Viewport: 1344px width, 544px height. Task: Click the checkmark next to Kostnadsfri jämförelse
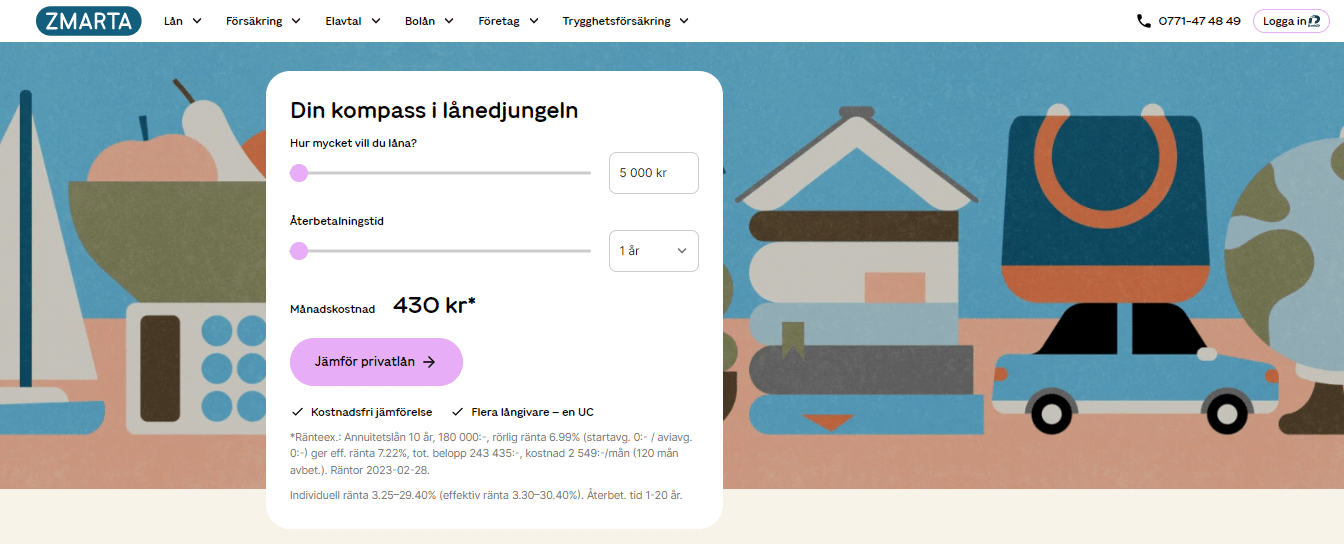click(297, 412)
